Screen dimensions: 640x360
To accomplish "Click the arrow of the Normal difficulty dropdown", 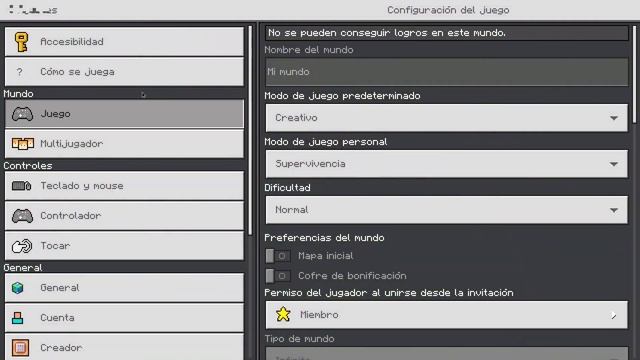I will (x=613, y=211).
